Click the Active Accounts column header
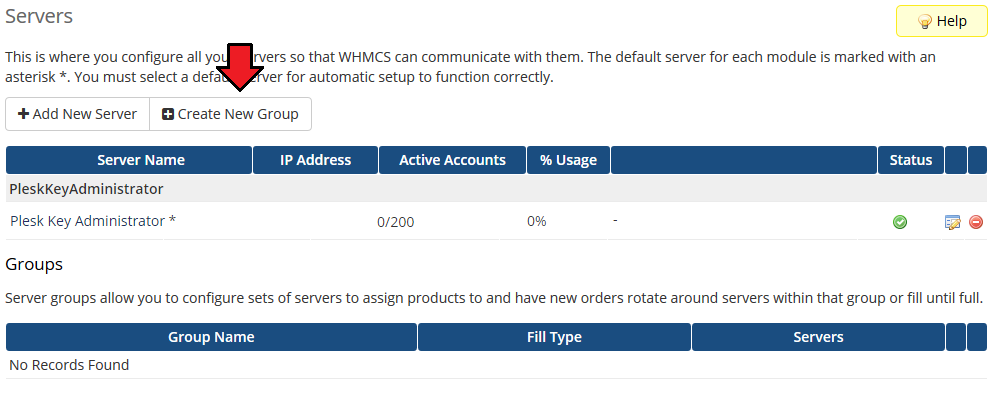The width and height of the screenshot is (995, 403). [x=452, y=160]
